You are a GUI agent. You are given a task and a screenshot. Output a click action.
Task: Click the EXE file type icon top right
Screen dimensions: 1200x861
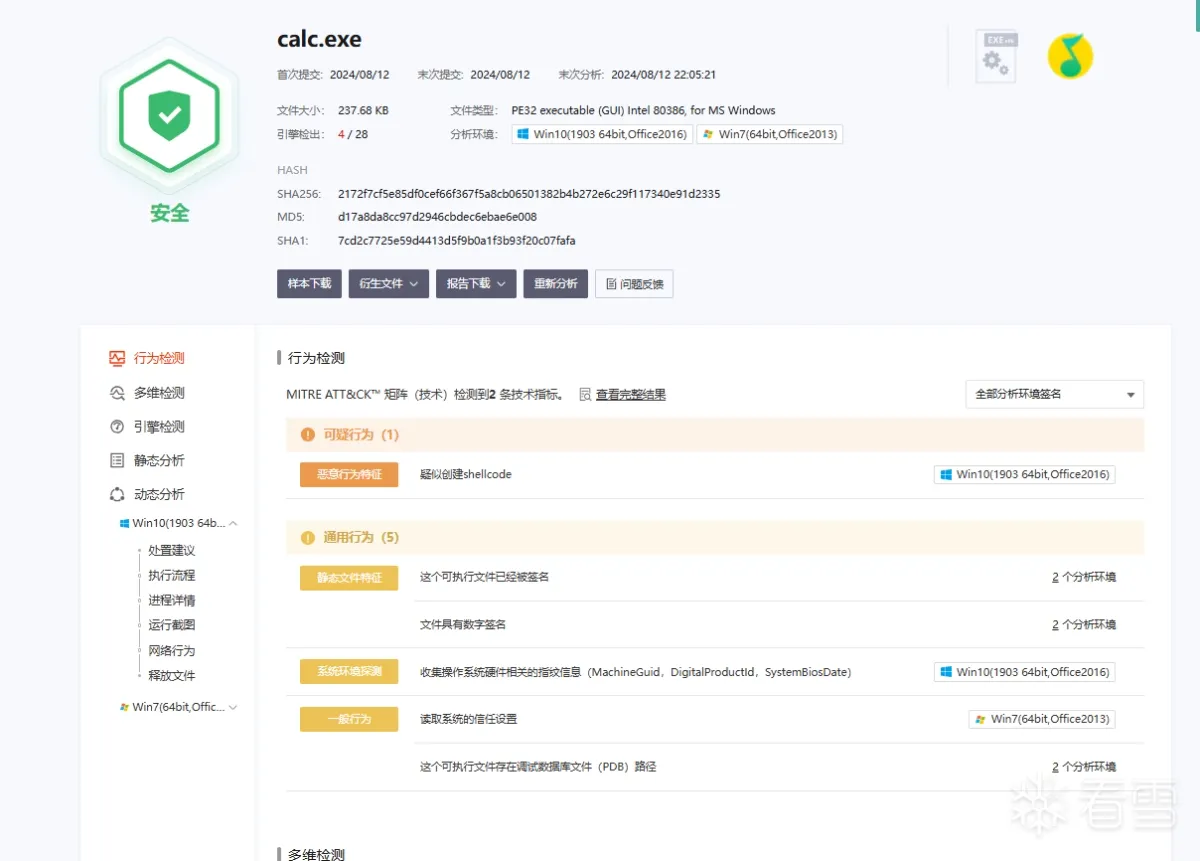tap(995, 57)
